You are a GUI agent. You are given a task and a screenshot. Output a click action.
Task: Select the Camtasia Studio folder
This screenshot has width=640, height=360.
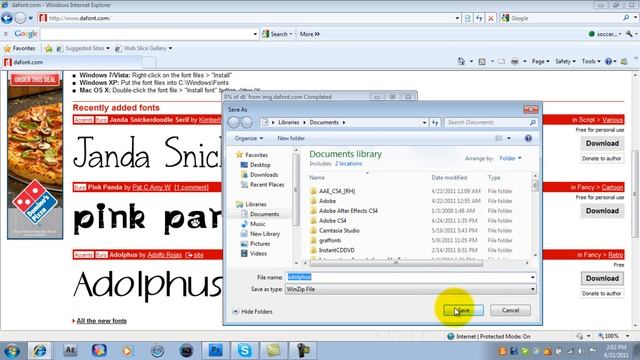339,231
